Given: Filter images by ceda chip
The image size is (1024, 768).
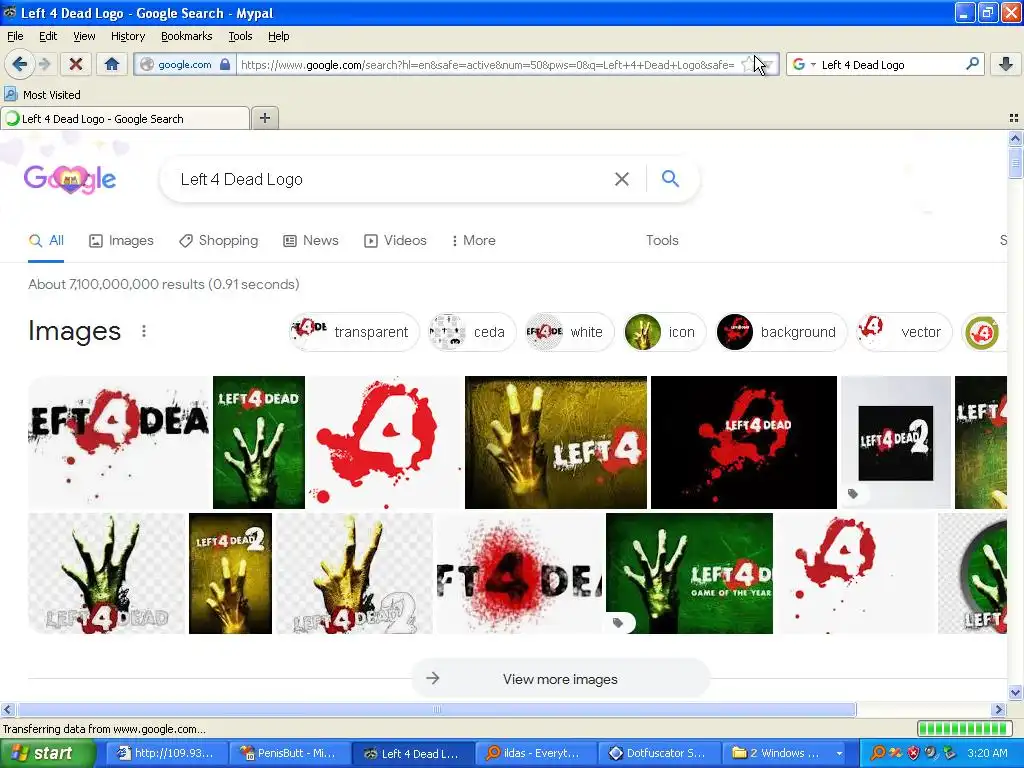Looking at the screenshot, I should tap(472, 332).
